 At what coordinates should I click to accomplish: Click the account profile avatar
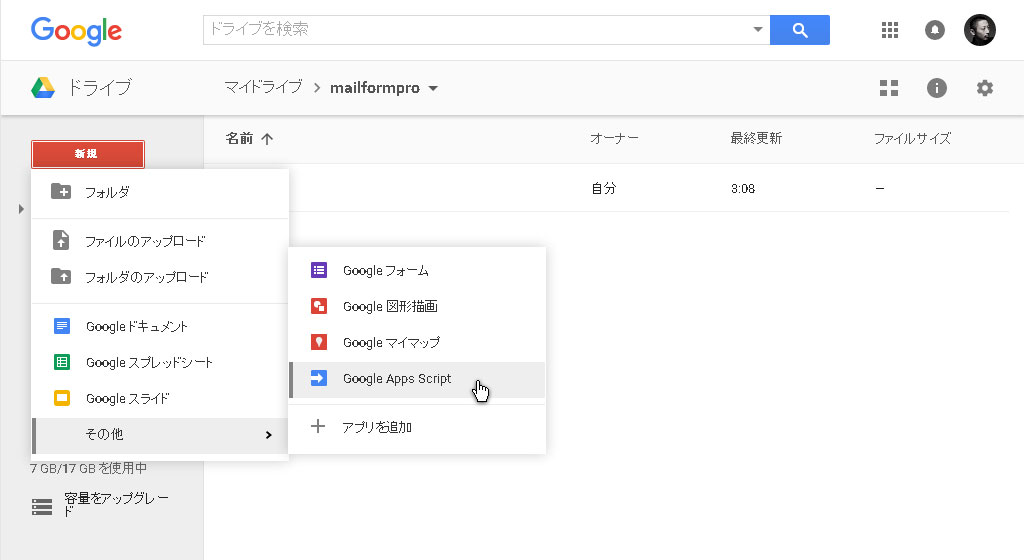point(980,30)
